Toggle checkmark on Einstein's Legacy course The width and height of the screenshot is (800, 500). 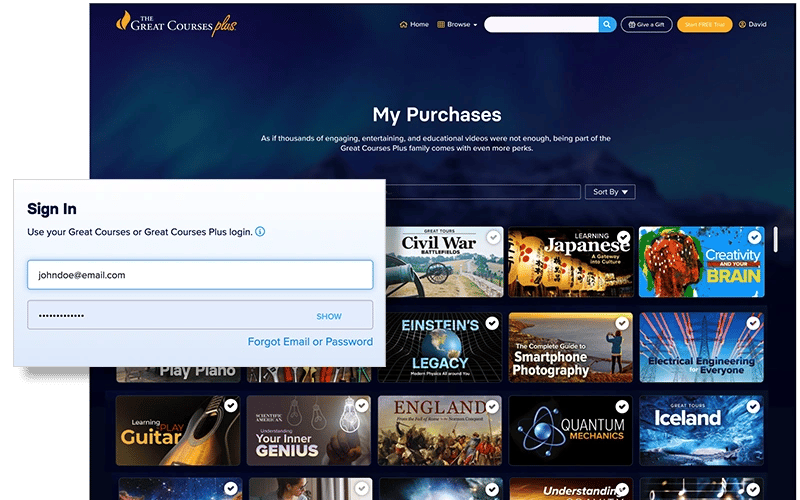[x=492, y=323]
